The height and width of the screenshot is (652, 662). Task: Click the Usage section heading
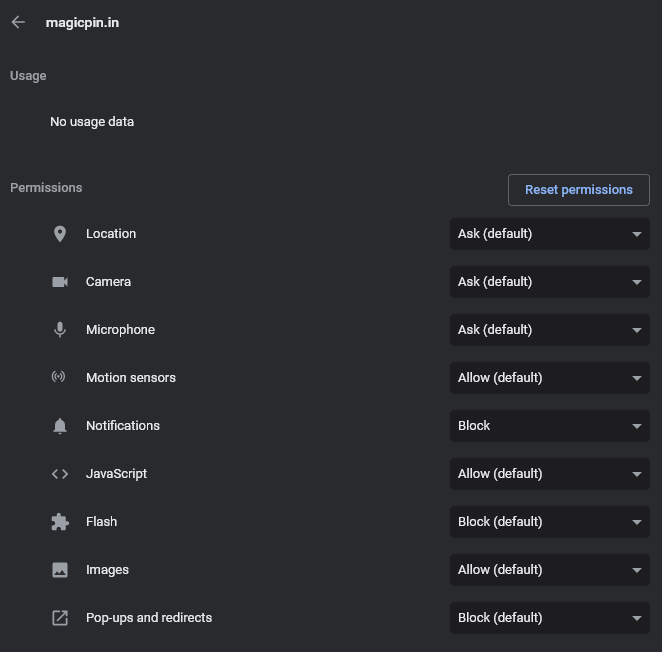[28, 76]
